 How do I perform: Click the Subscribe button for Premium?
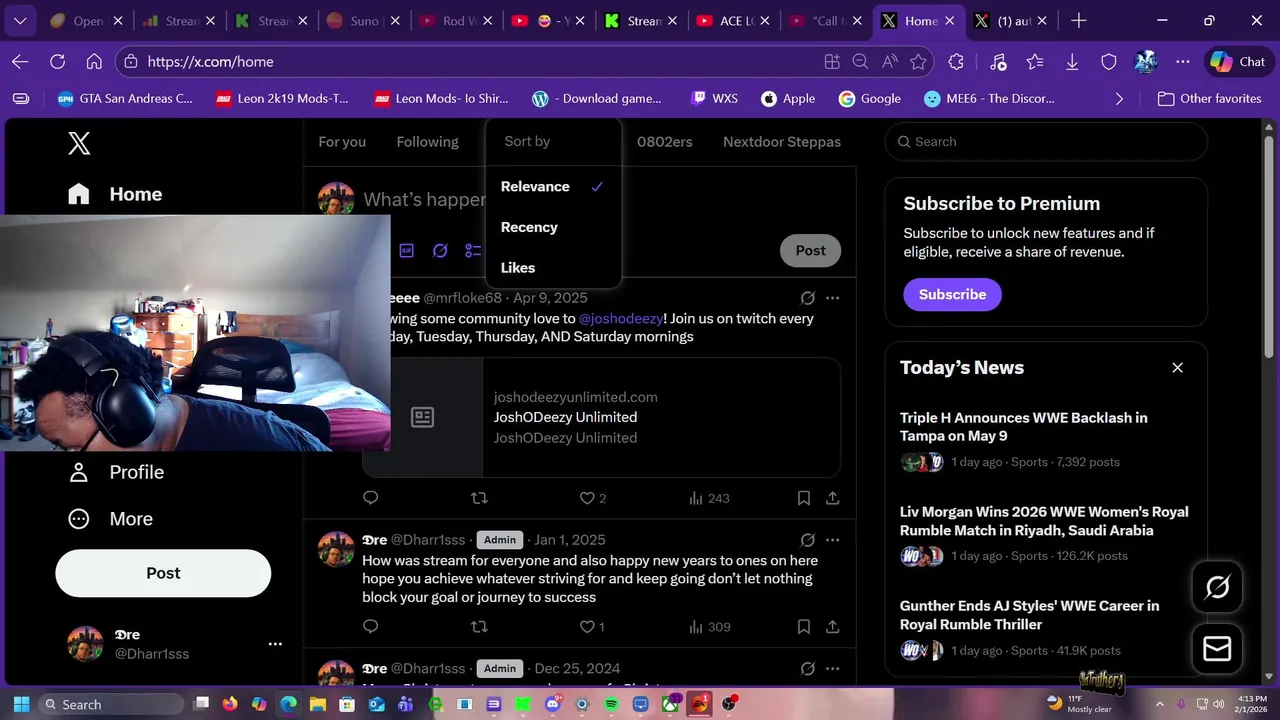tap(952, 294)
